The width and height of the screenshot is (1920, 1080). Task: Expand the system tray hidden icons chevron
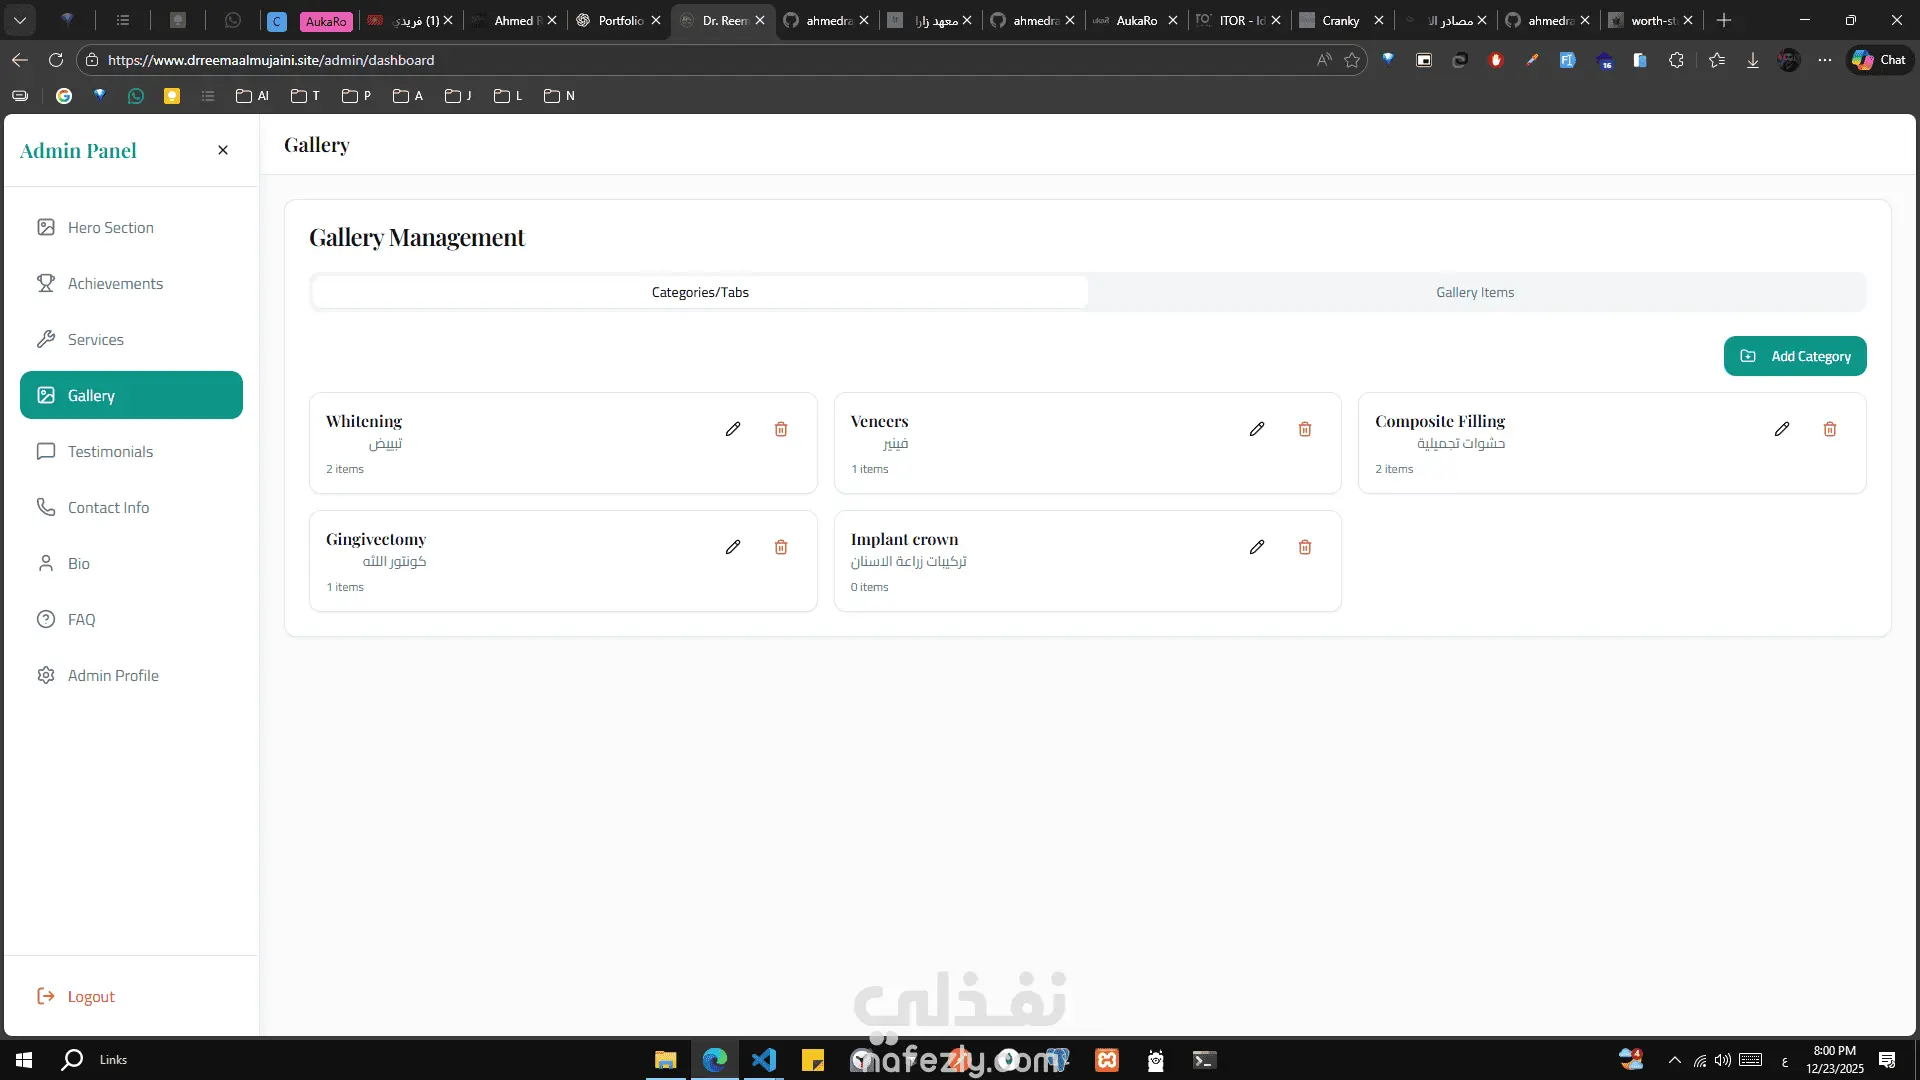click(1674, 1060)
